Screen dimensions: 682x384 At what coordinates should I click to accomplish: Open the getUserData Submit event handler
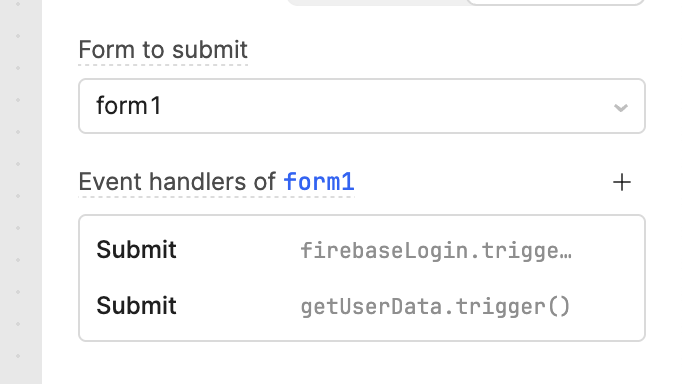362,306
